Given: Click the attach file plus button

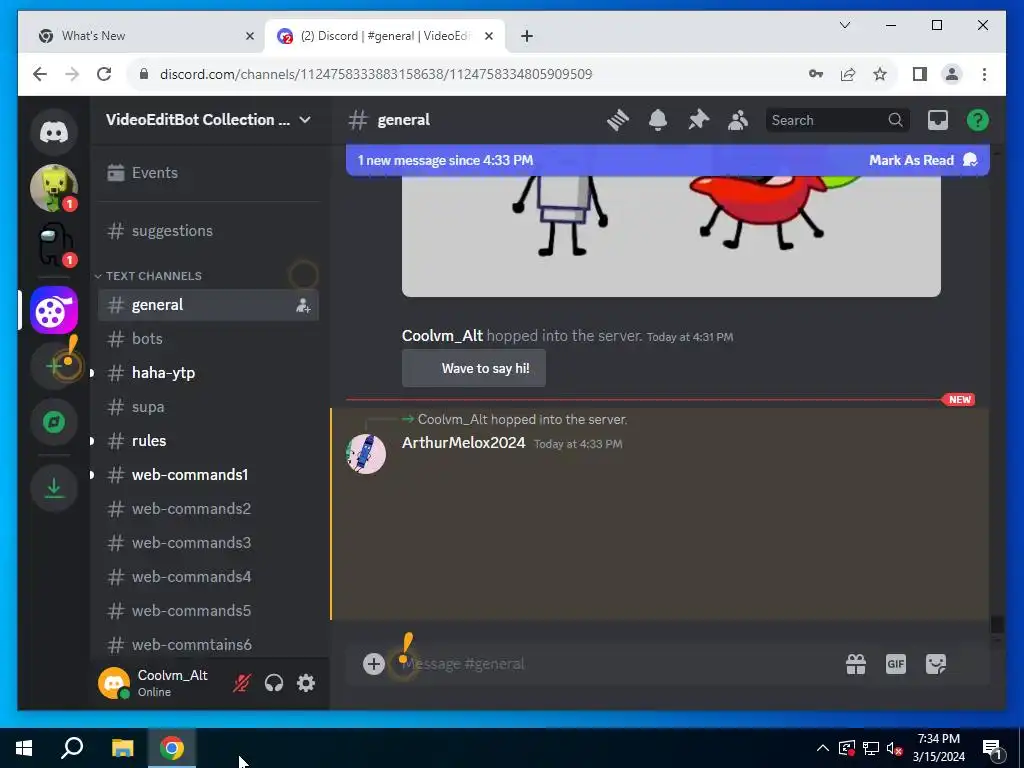Looking at the screenshot, I should 374,664.
